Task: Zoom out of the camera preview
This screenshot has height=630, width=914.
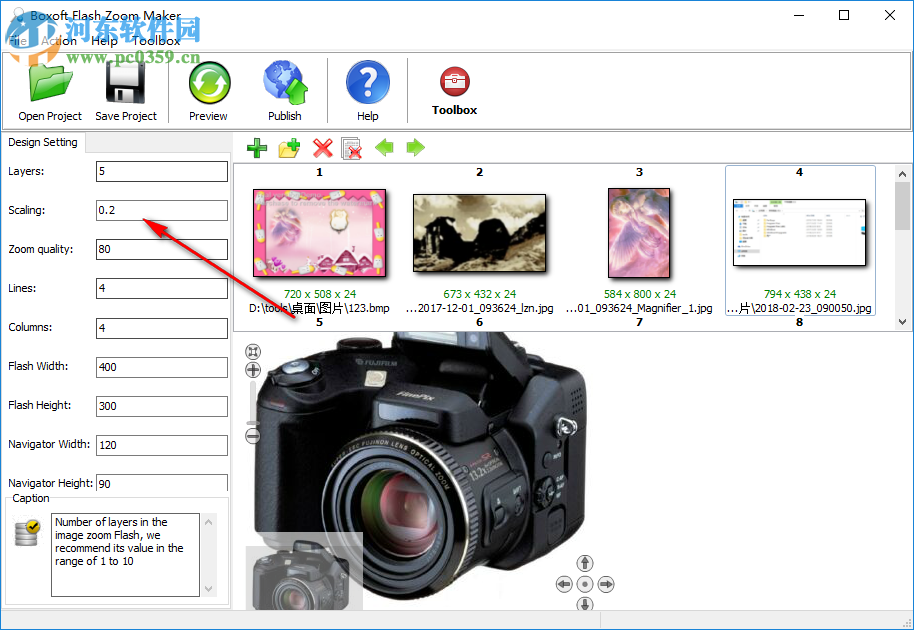Action: [253, 435]
